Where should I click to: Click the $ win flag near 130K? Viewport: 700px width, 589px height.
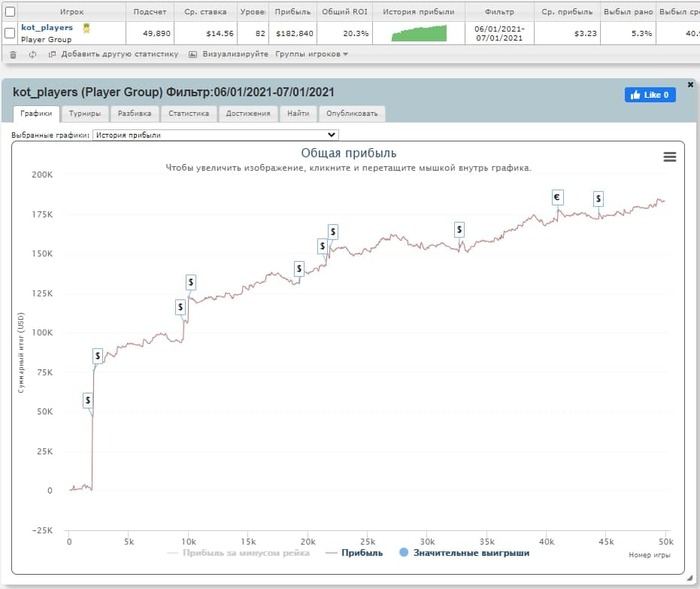pyautogui.click(x=191, y=282)
